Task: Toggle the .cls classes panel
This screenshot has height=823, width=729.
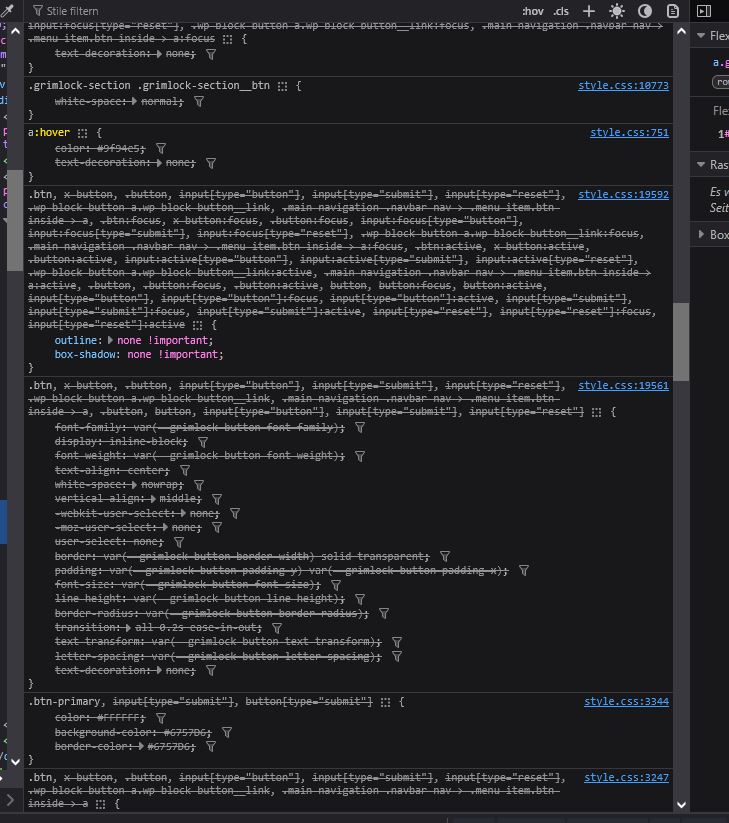Action: (x=561, y=11)
